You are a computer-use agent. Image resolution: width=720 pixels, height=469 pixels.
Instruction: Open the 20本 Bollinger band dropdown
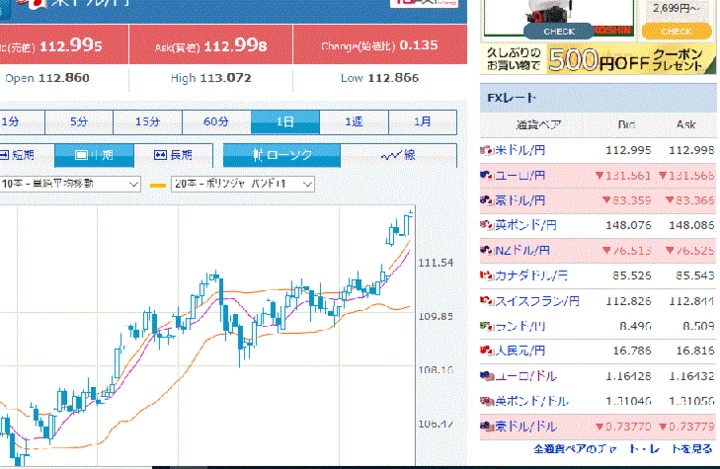243,184
